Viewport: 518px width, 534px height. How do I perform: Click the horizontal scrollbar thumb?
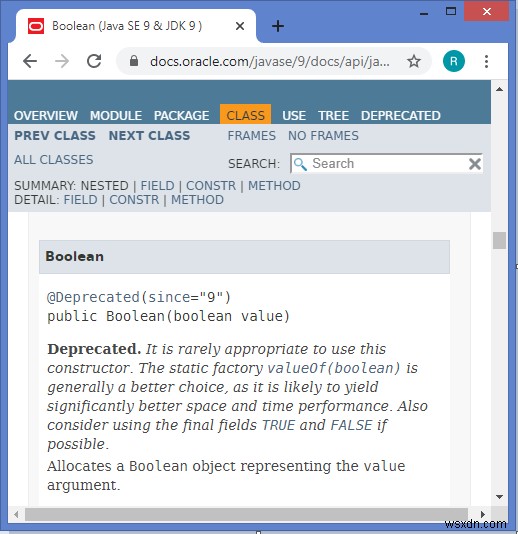coord(246,514)
